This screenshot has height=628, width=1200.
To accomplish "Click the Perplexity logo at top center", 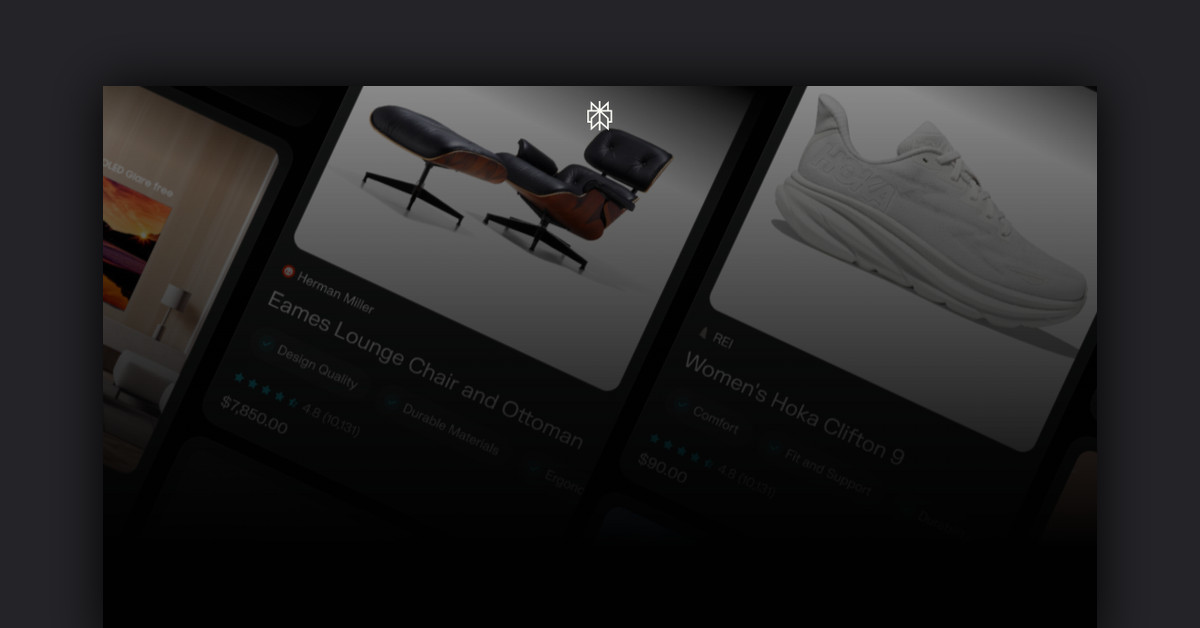I will tap(599, 116).
